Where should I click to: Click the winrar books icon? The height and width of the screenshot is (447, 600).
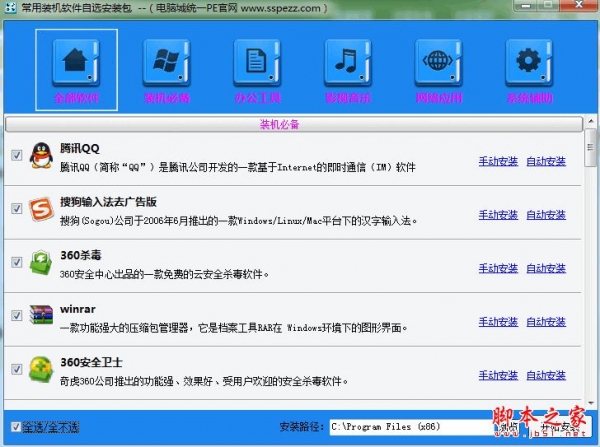tap(41, 315)
